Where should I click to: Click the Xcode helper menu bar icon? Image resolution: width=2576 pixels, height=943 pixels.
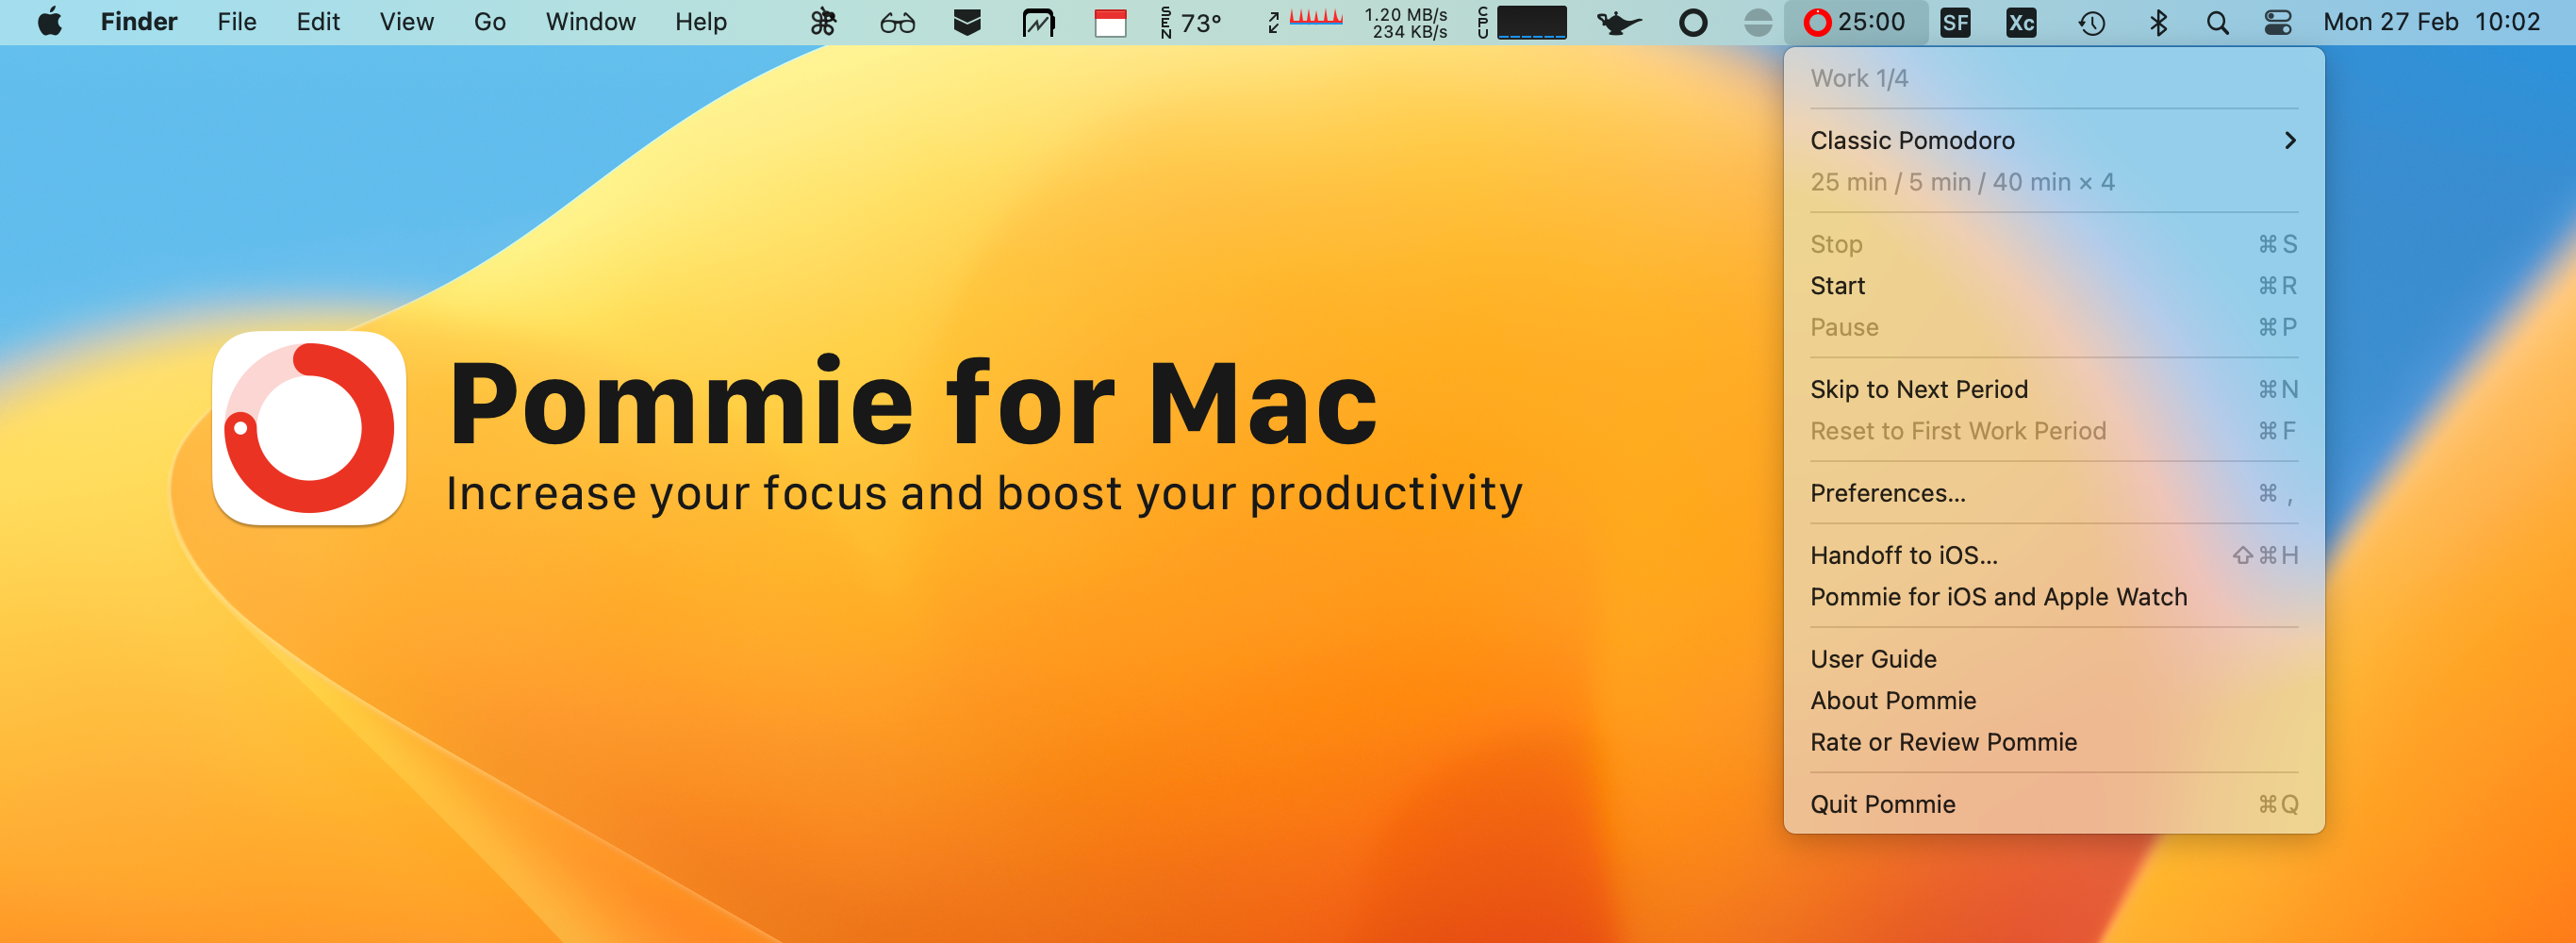[2020, 22]
